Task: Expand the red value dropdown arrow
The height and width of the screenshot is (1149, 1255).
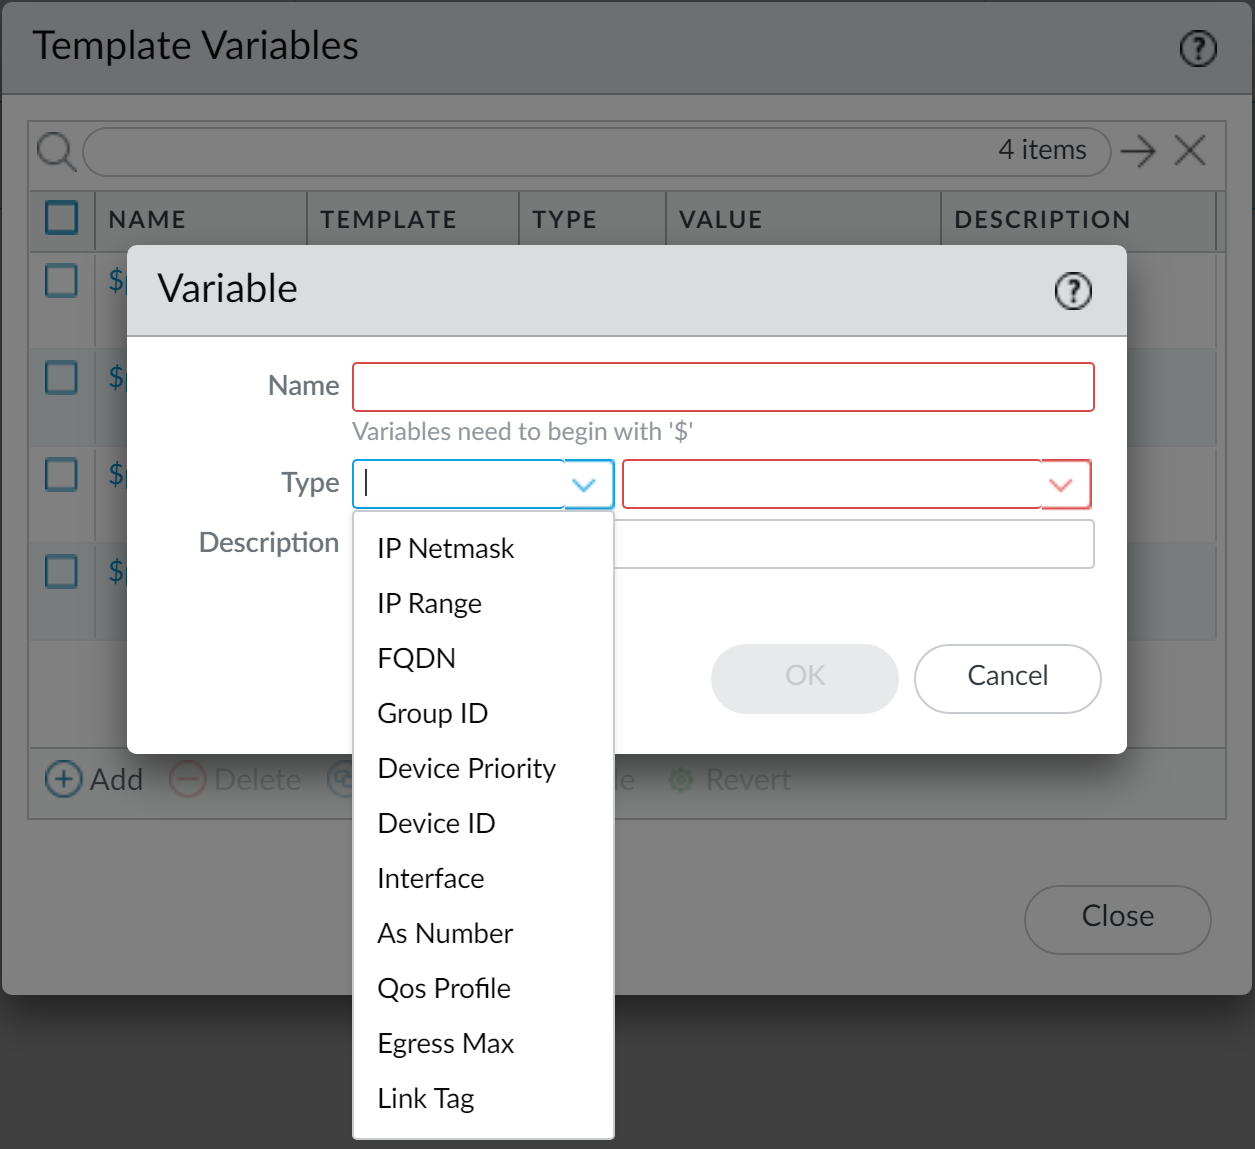Action: [1060, 485]
